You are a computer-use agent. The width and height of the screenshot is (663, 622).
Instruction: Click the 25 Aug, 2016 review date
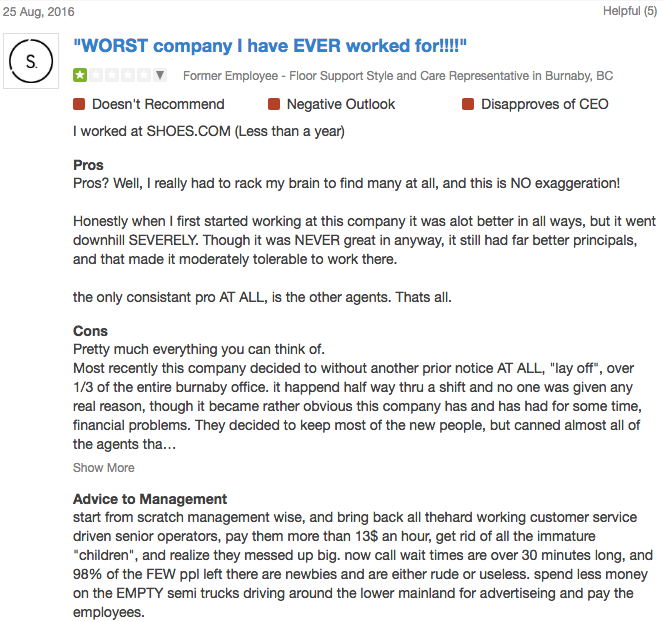pos(40,11)
